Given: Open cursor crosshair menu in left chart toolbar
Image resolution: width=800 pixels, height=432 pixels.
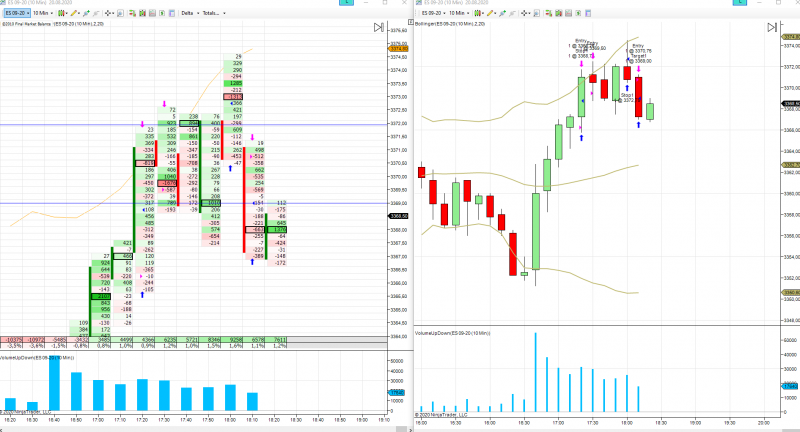Looking at the screenshot, I should (x=109, y=13).
